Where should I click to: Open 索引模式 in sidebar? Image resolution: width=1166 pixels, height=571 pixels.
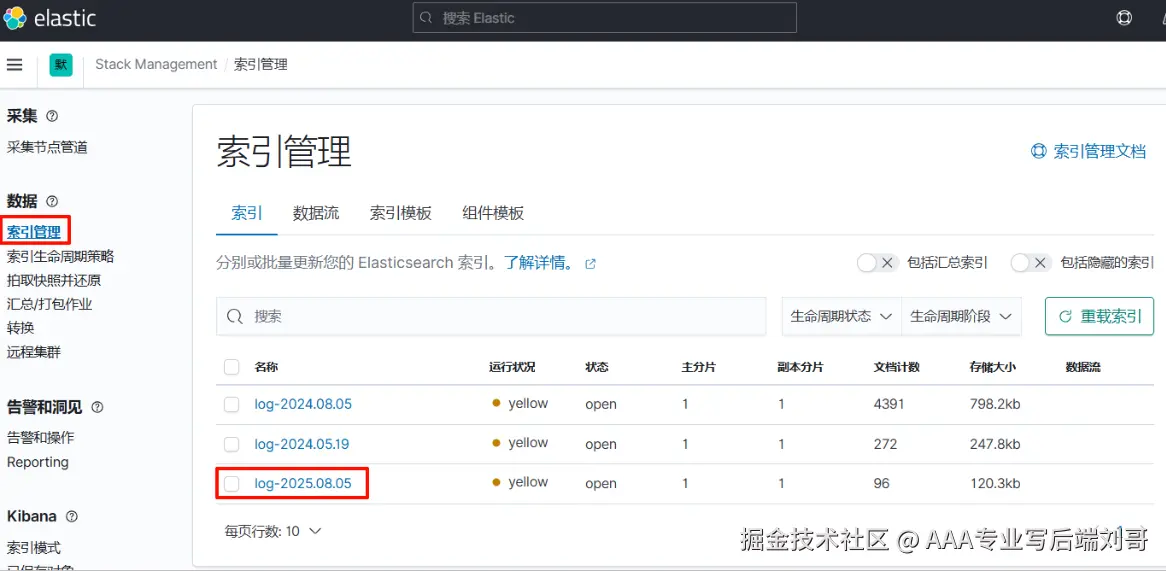tap(33, 548)
